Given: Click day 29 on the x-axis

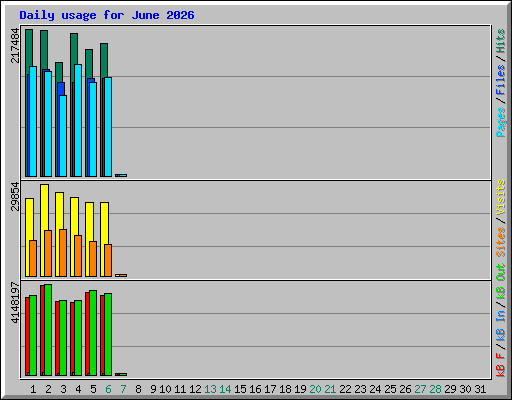Looking at the screenshot, I should click(450, 389).
